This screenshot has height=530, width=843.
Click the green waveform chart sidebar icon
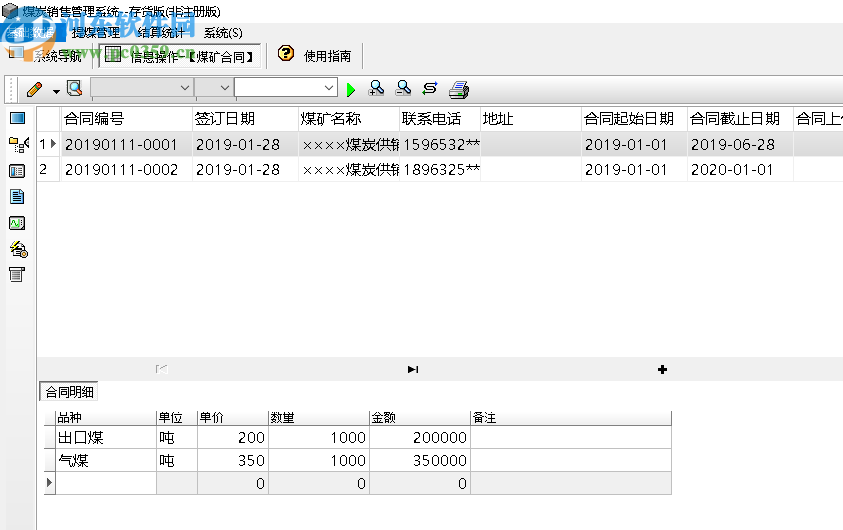point(17,223)
